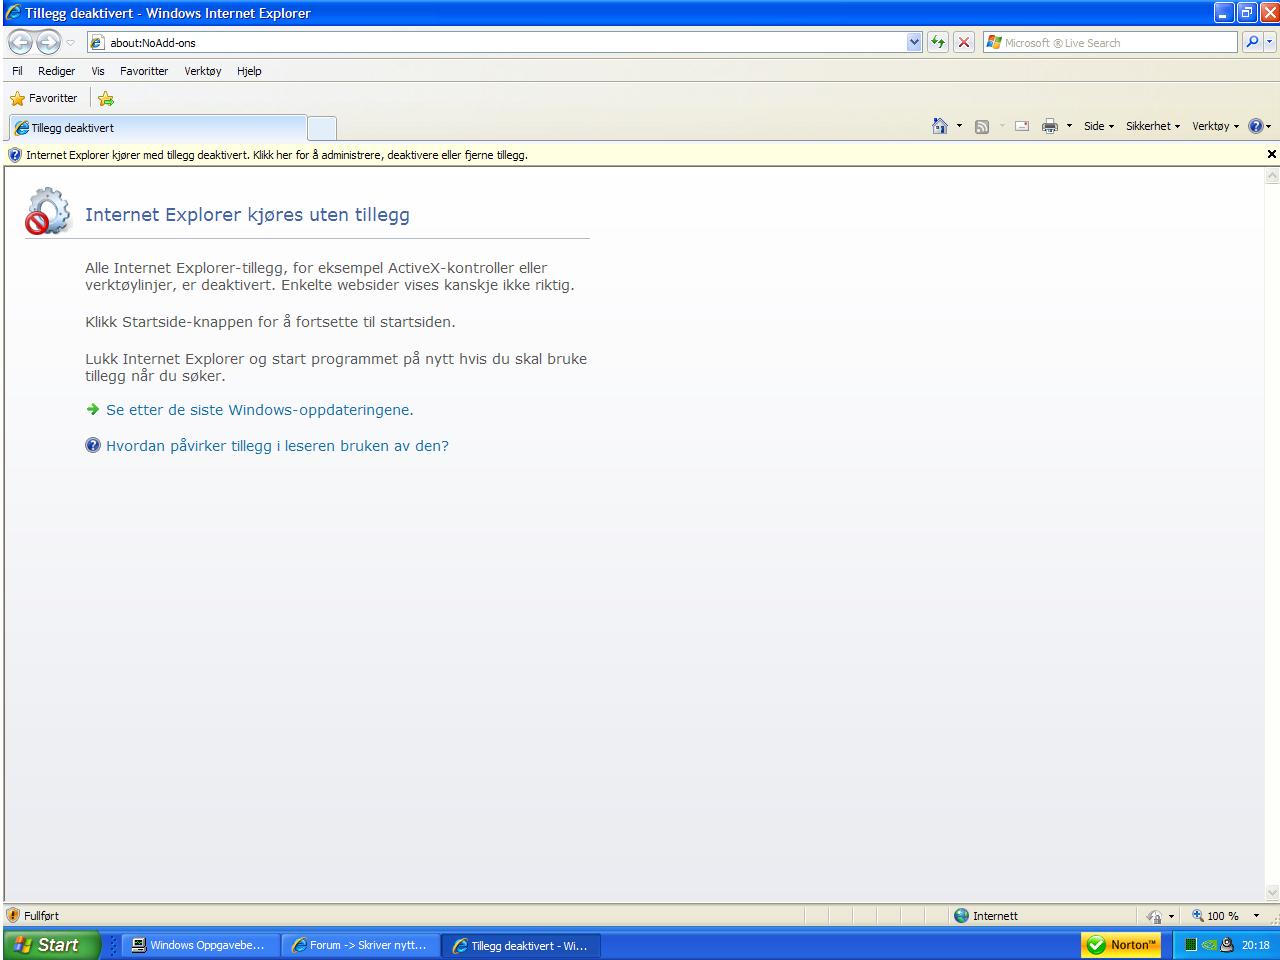
Task: Open Hvordan påvirker tillegg i leseren link
Action: [x=278, y=446]
